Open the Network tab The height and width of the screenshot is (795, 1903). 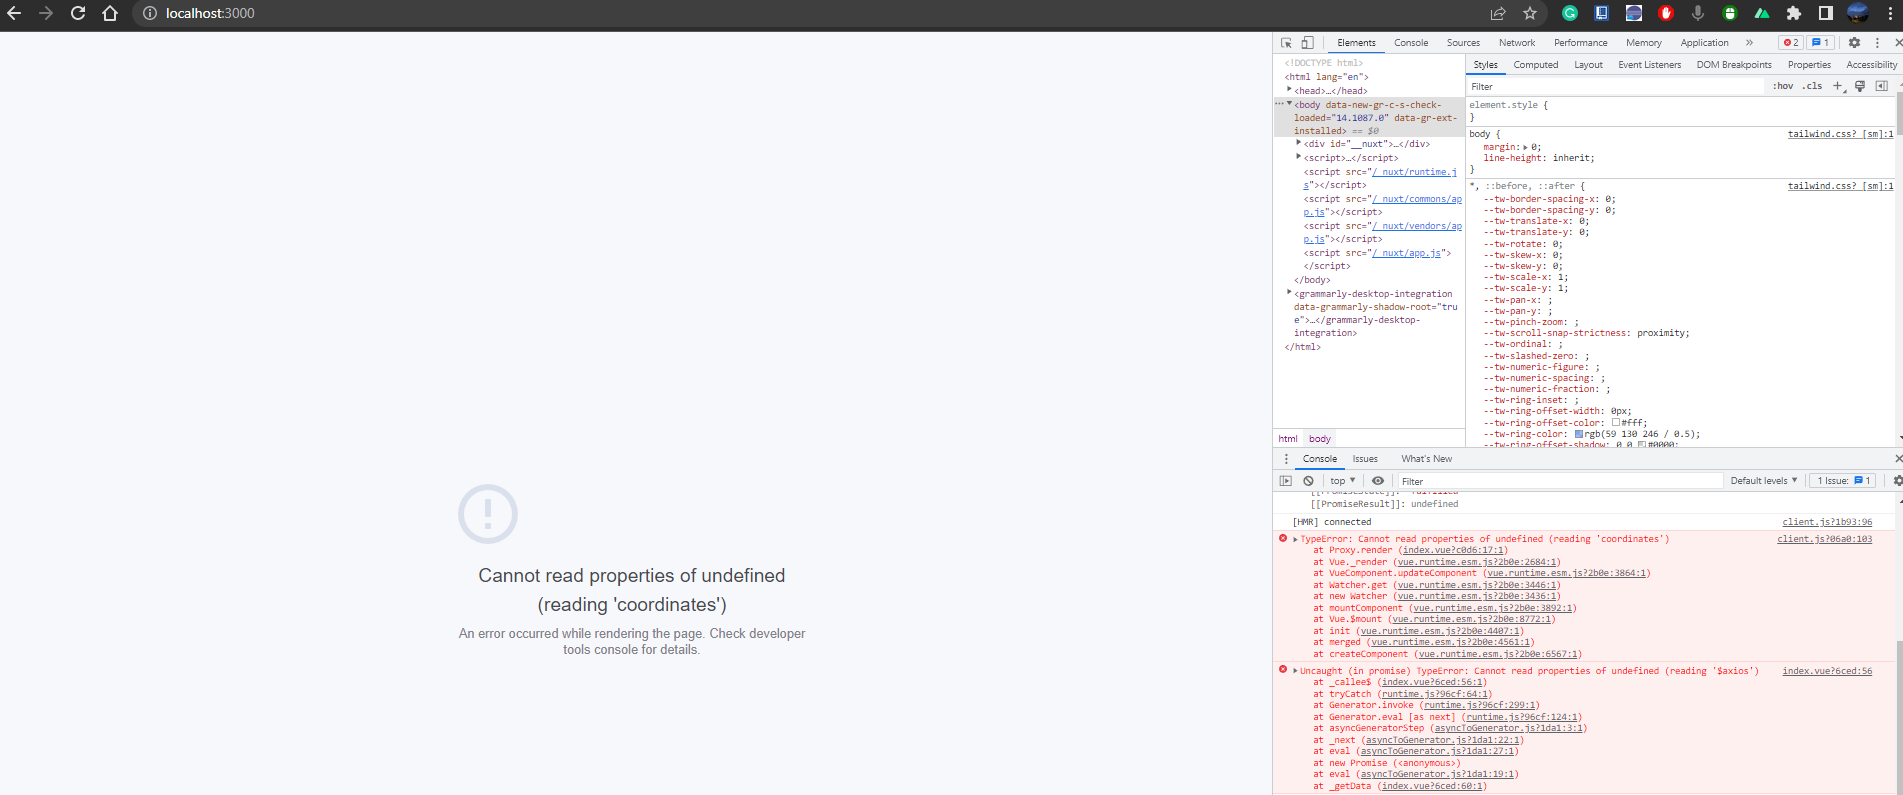[x=1517, y=43]
